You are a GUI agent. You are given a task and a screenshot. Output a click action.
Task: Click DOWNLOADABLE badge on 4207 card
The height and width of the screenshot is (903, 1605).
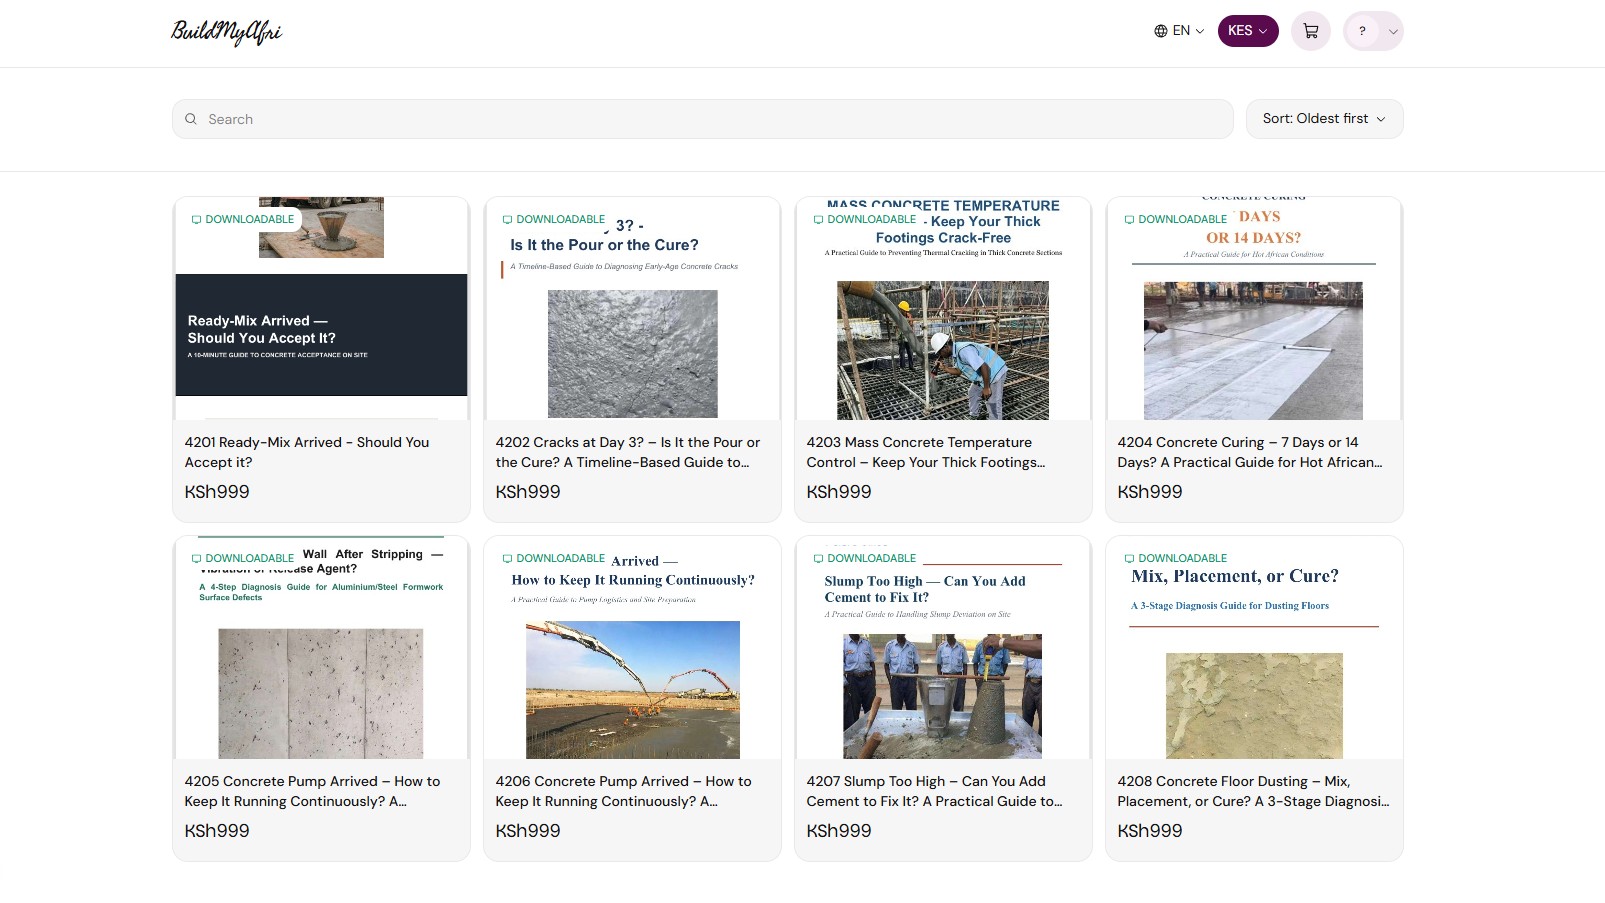tap(865, 558)
